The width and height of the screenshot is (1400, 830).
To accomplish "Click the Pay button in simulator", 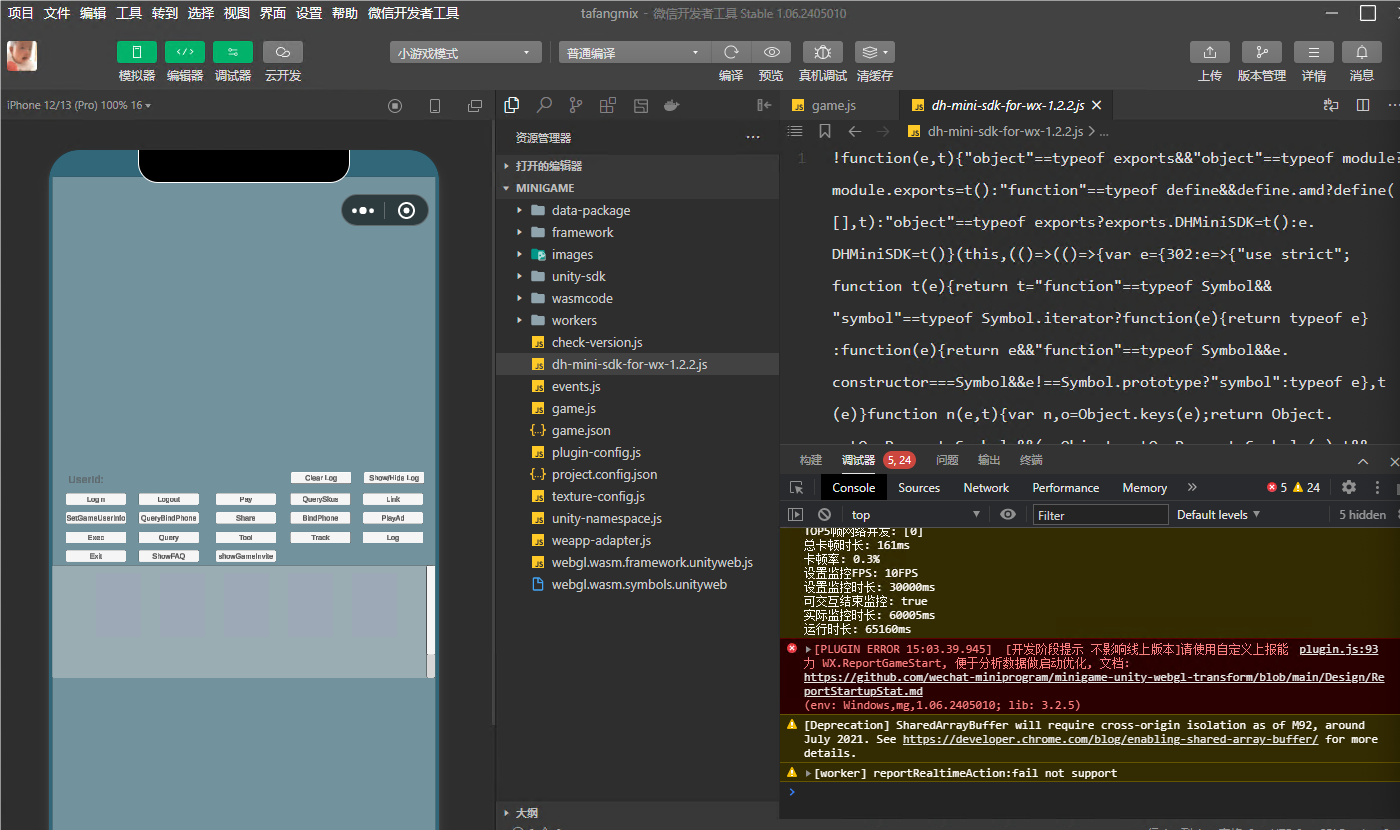I will click(246, 499).
